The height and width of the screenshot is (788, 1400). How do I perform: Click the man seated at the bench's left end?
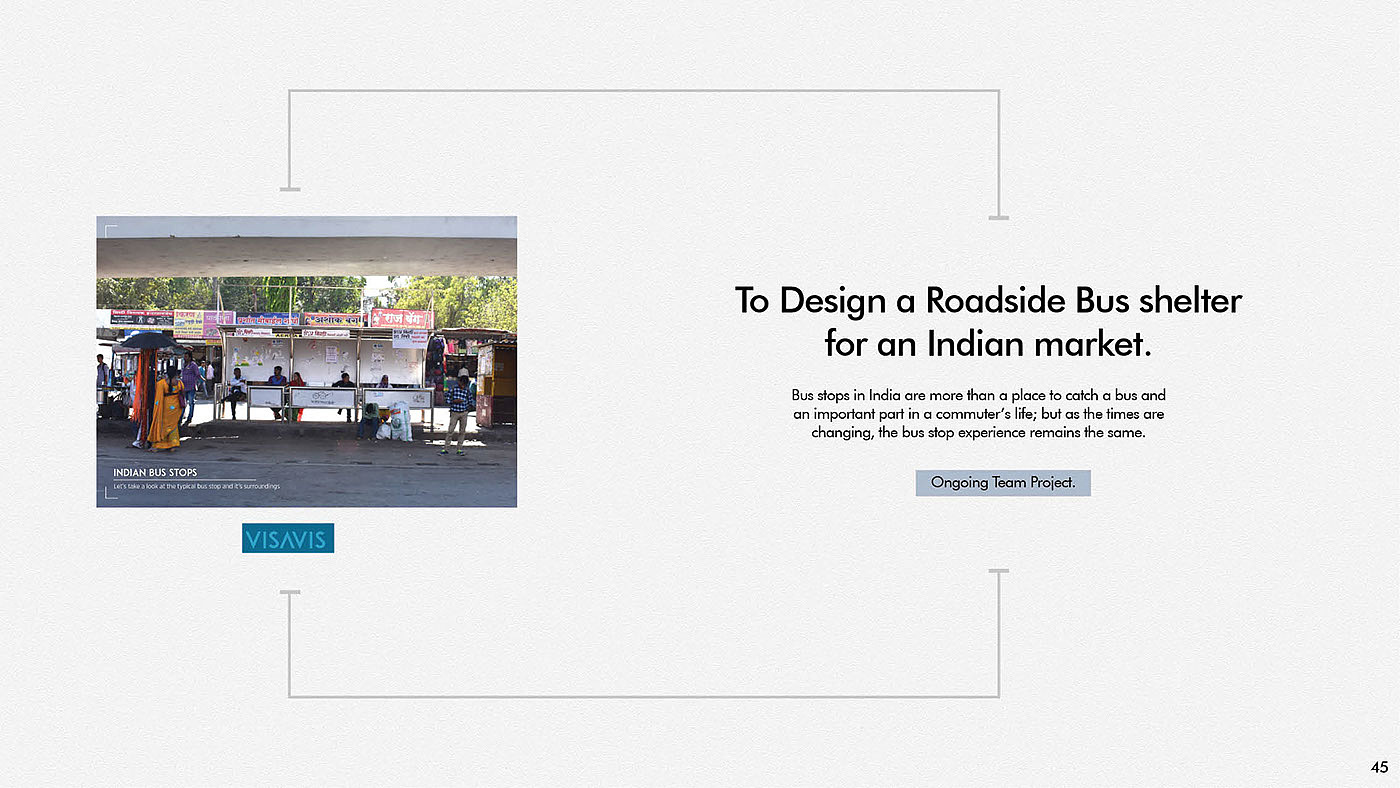(x=236, y=391)
